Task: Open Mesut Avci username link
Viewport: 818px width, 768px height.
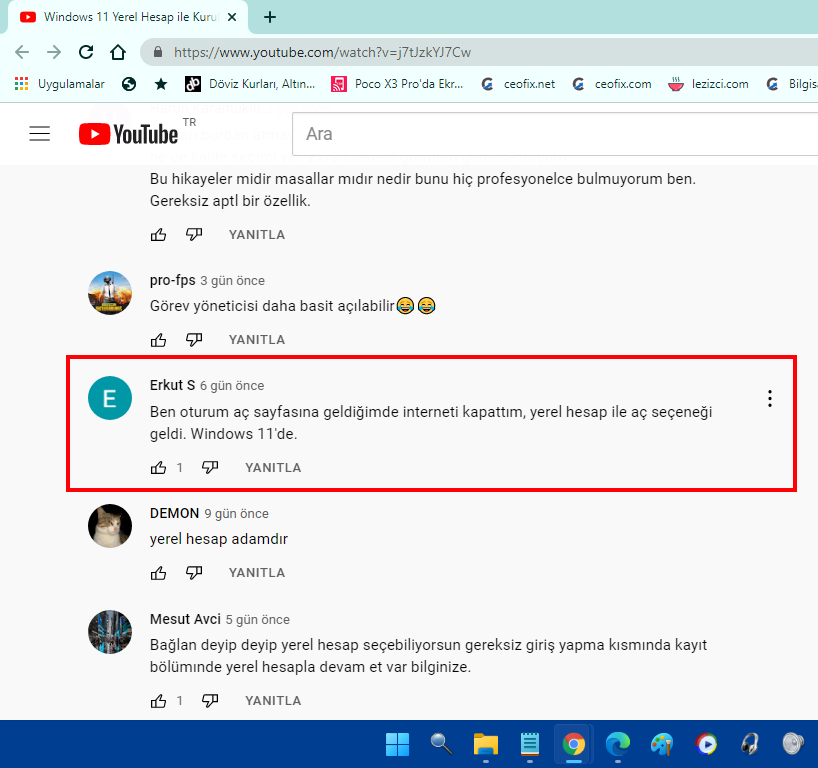Action: coord(185,619)
